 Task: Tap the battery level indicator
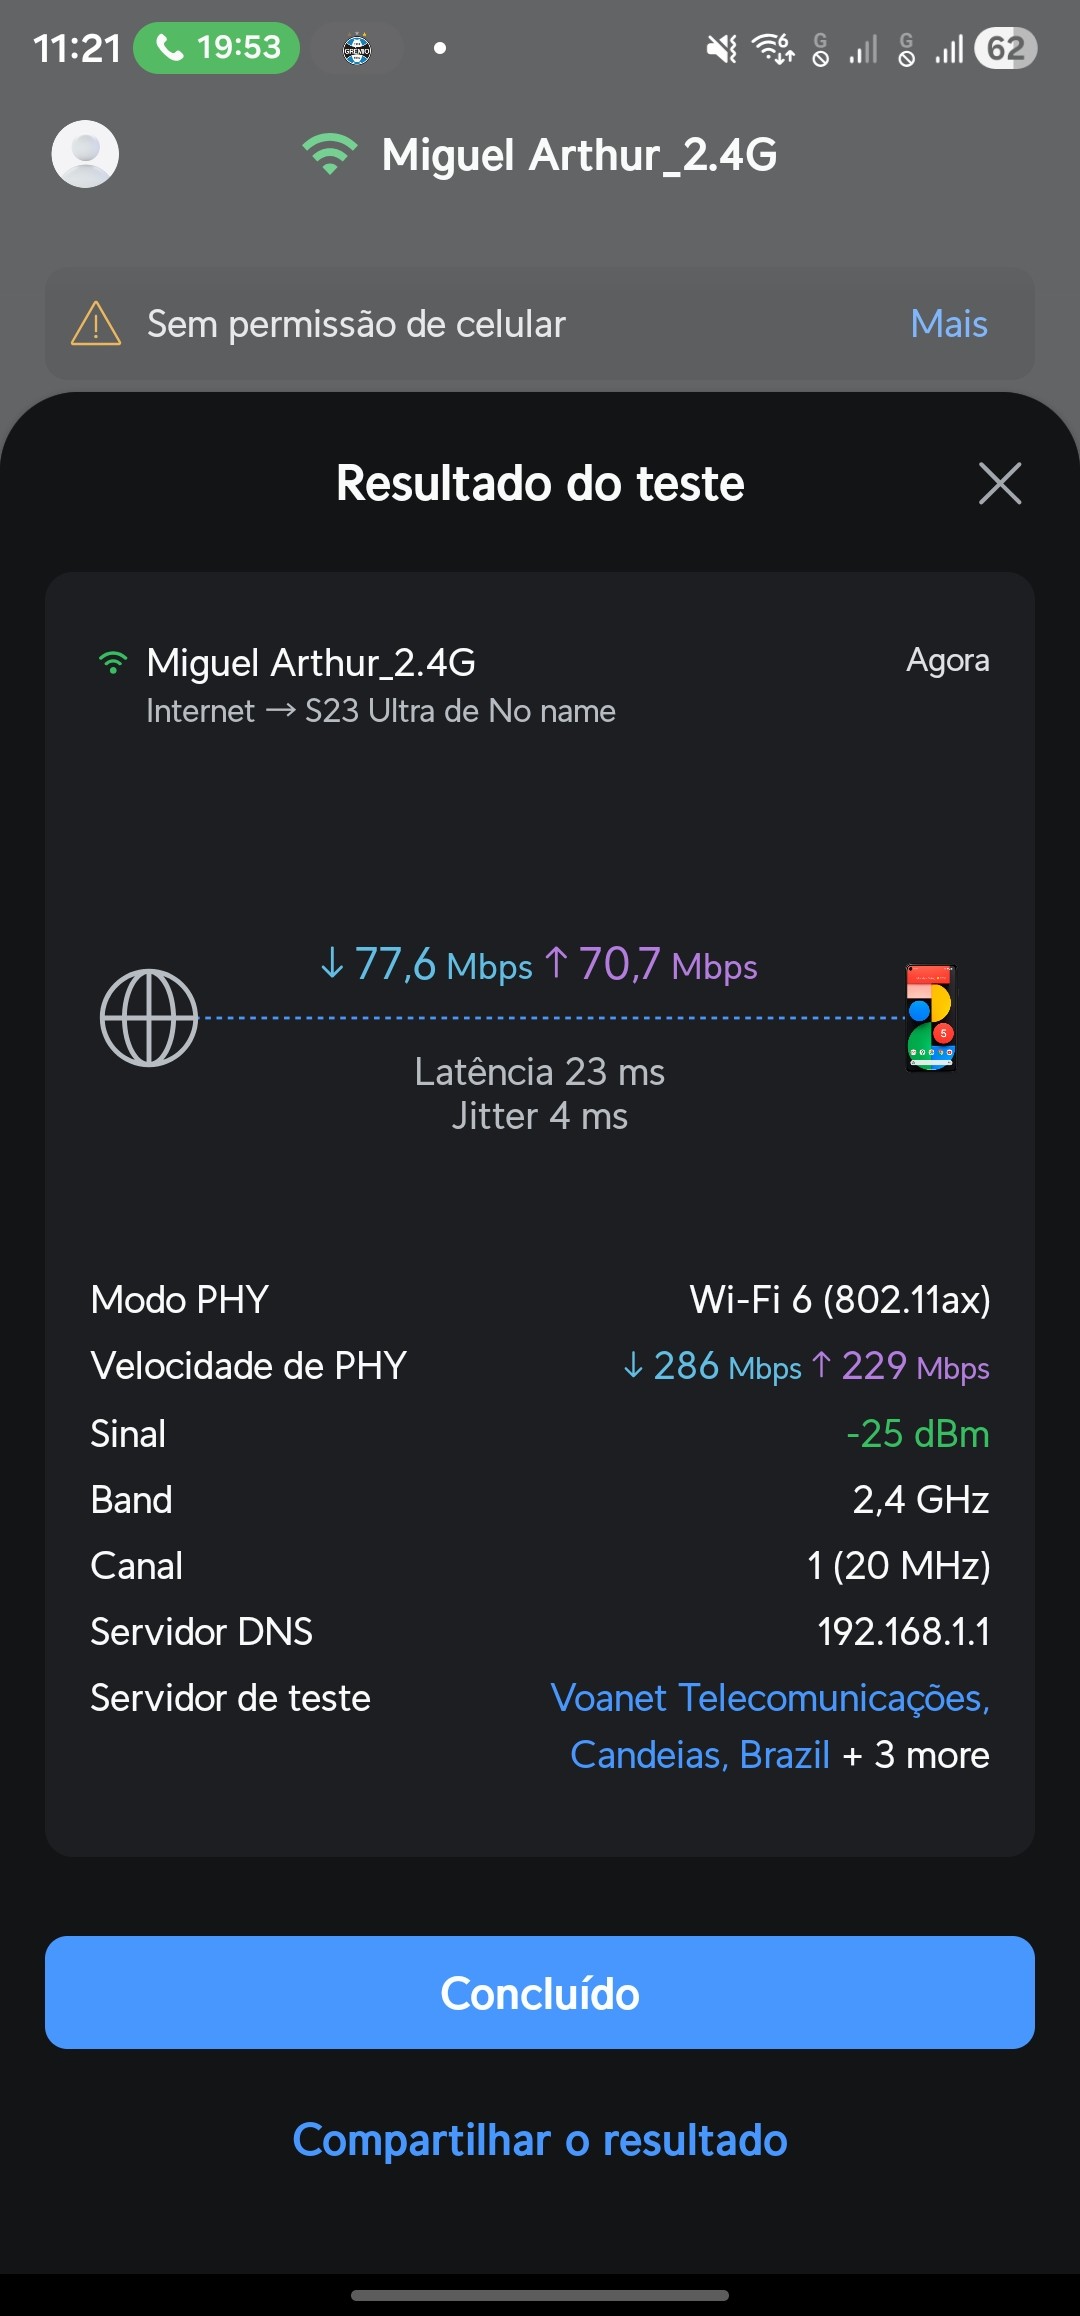point(1006,48)
